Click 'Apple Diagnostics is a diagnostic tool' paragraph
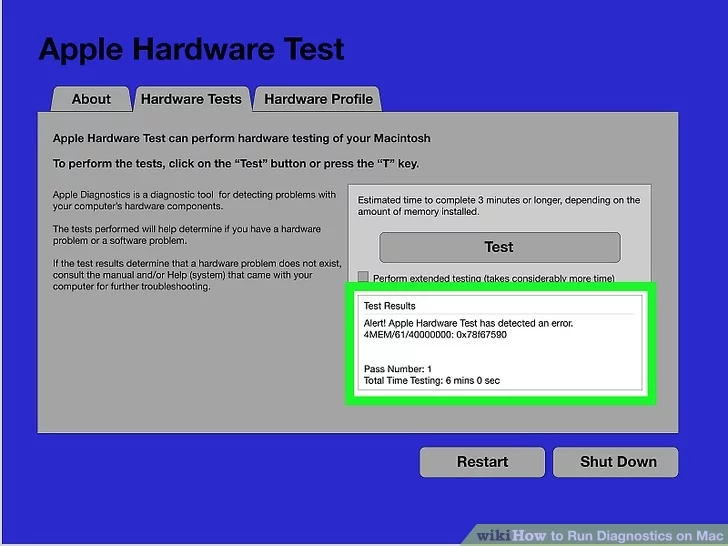 point(194,200)
